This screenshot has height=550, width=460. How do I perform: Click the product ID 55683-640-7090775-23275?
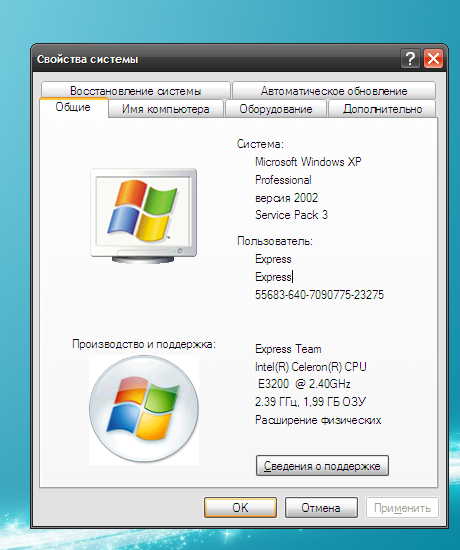click(x=319, y=295)
